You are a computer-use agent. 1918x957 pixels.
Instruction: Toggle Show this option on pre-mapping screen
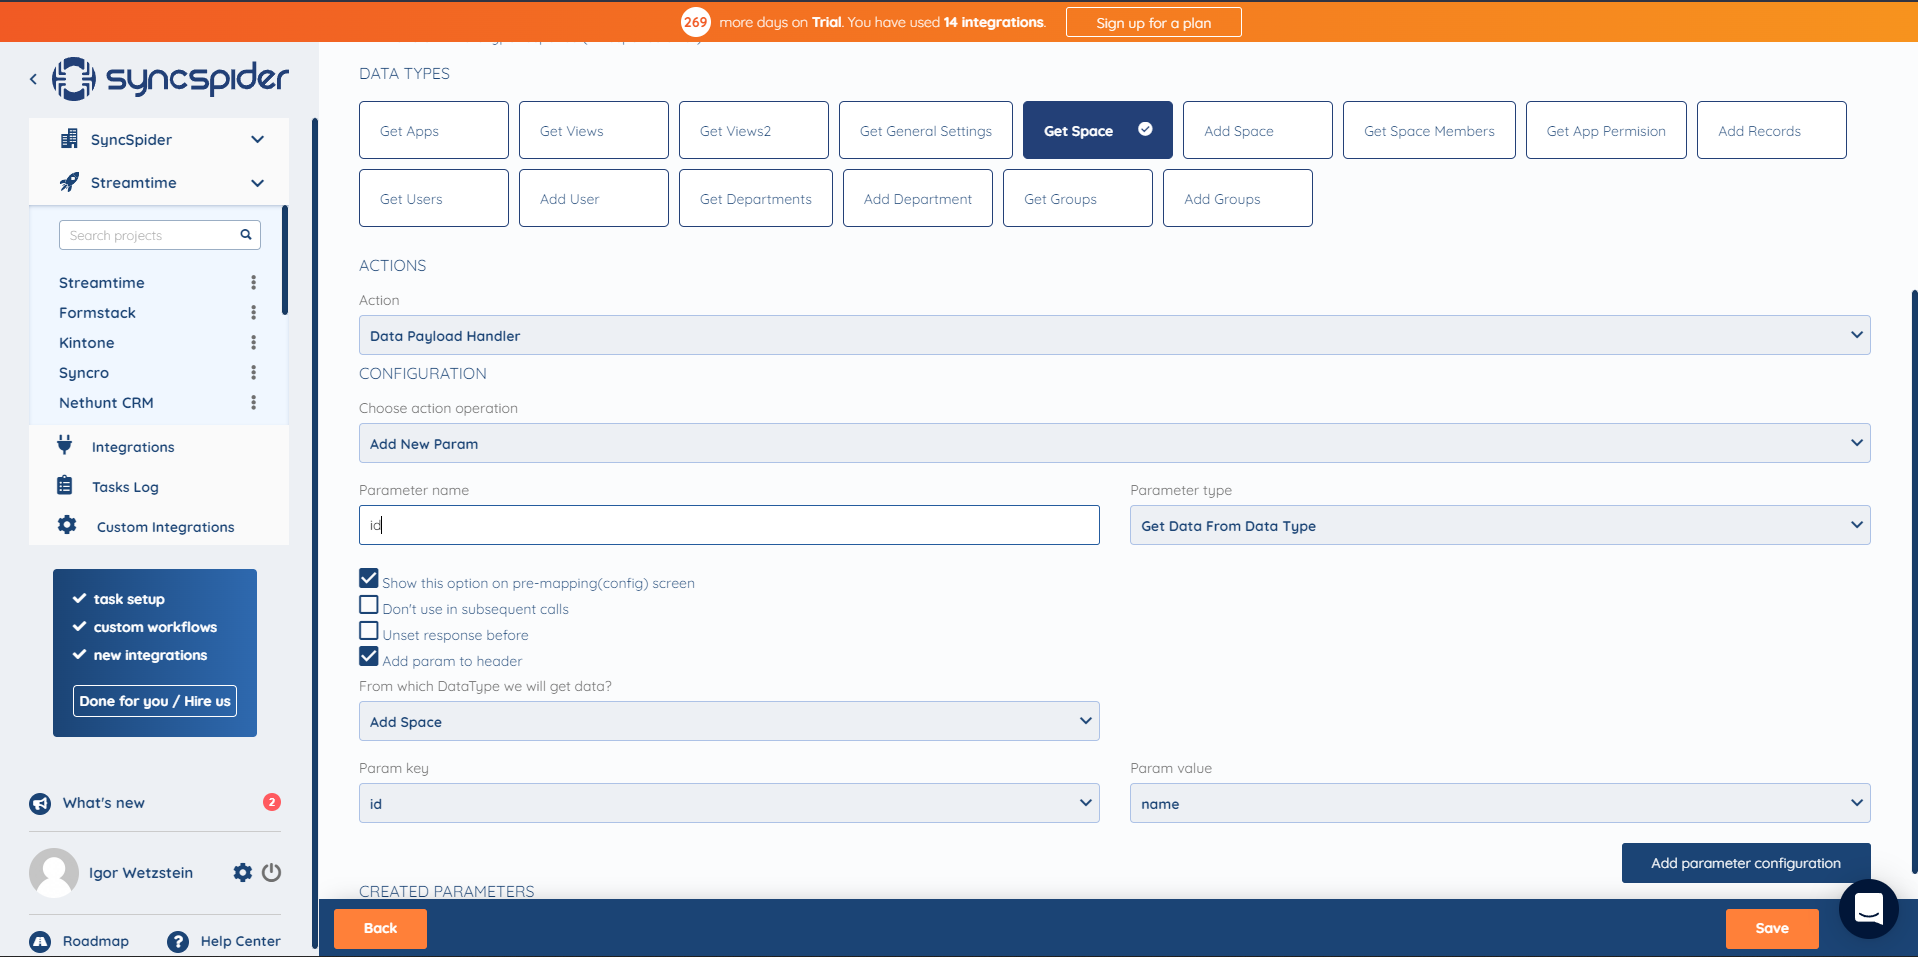(369, 579)
